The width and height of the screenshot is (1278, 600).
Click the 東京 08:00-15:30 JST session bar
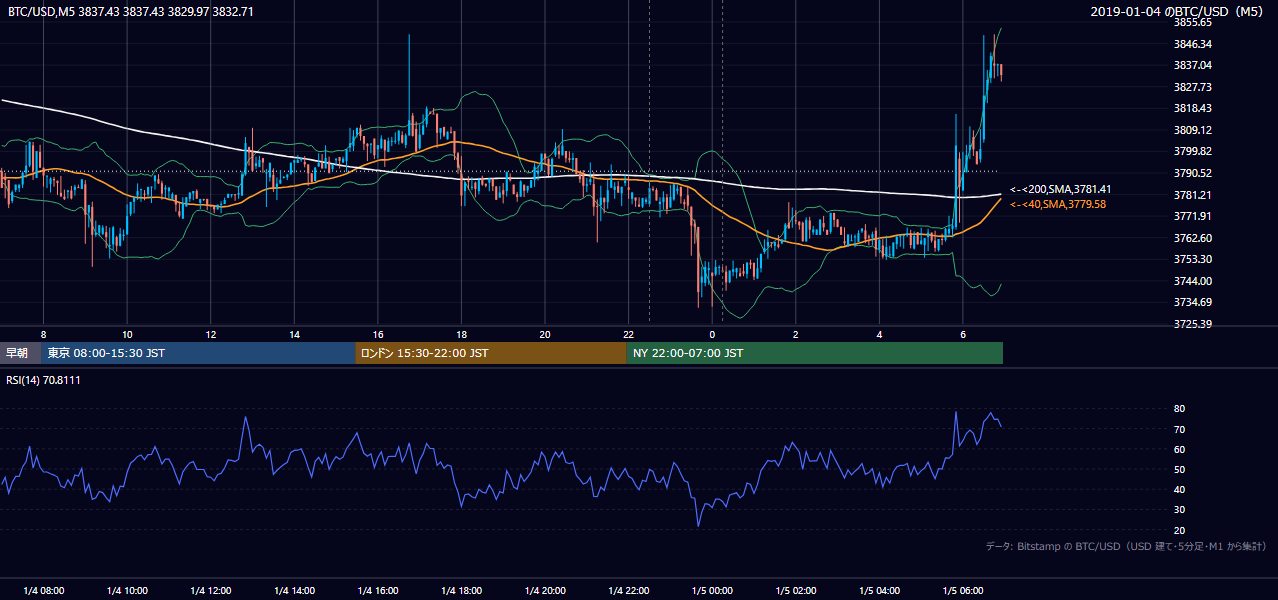pos(198,353)
